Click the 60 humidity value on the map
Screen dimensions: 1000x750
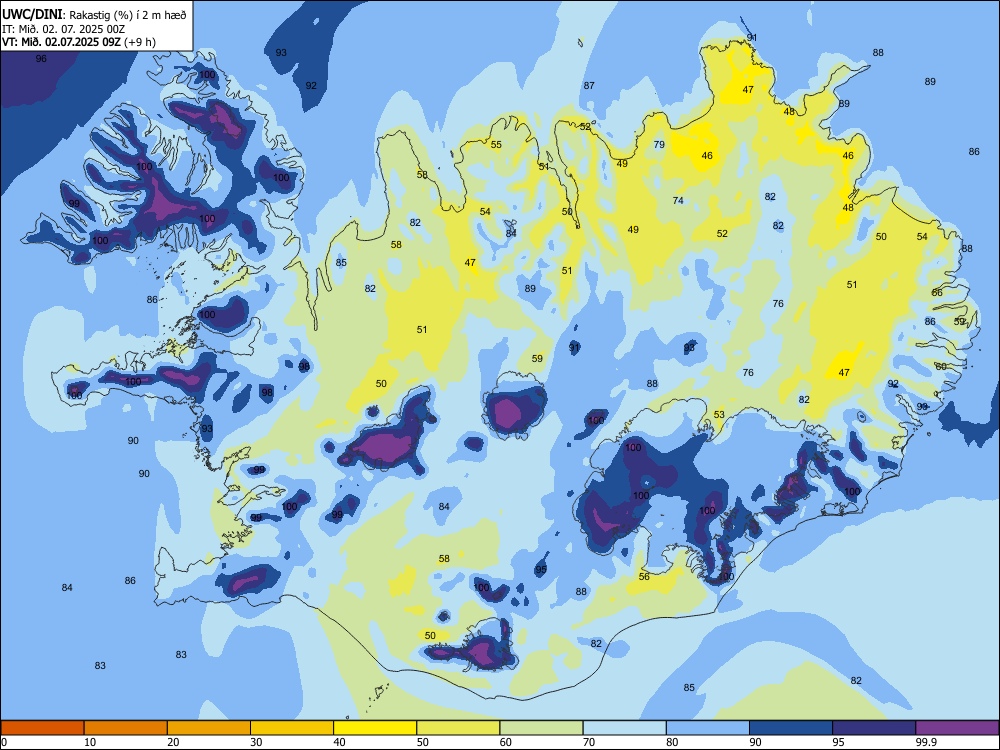[941, 367]
